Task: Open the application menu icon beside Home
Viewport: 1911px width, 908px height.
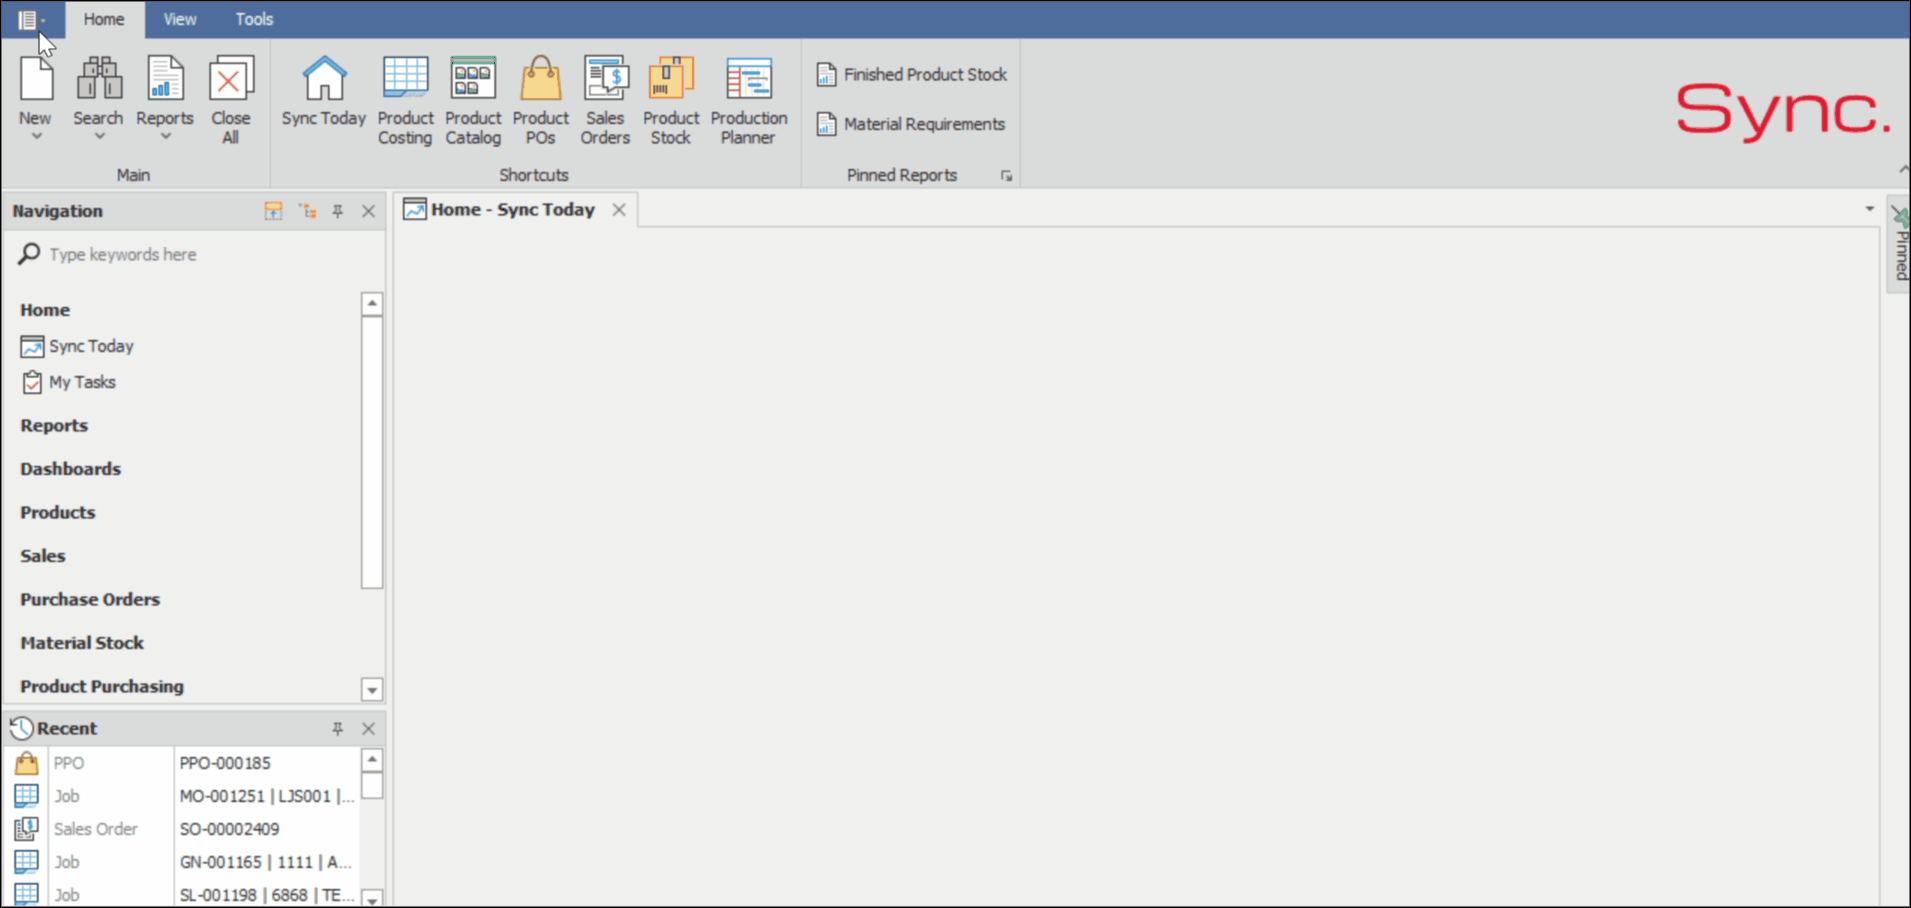Action: click(x=30, y=19)
